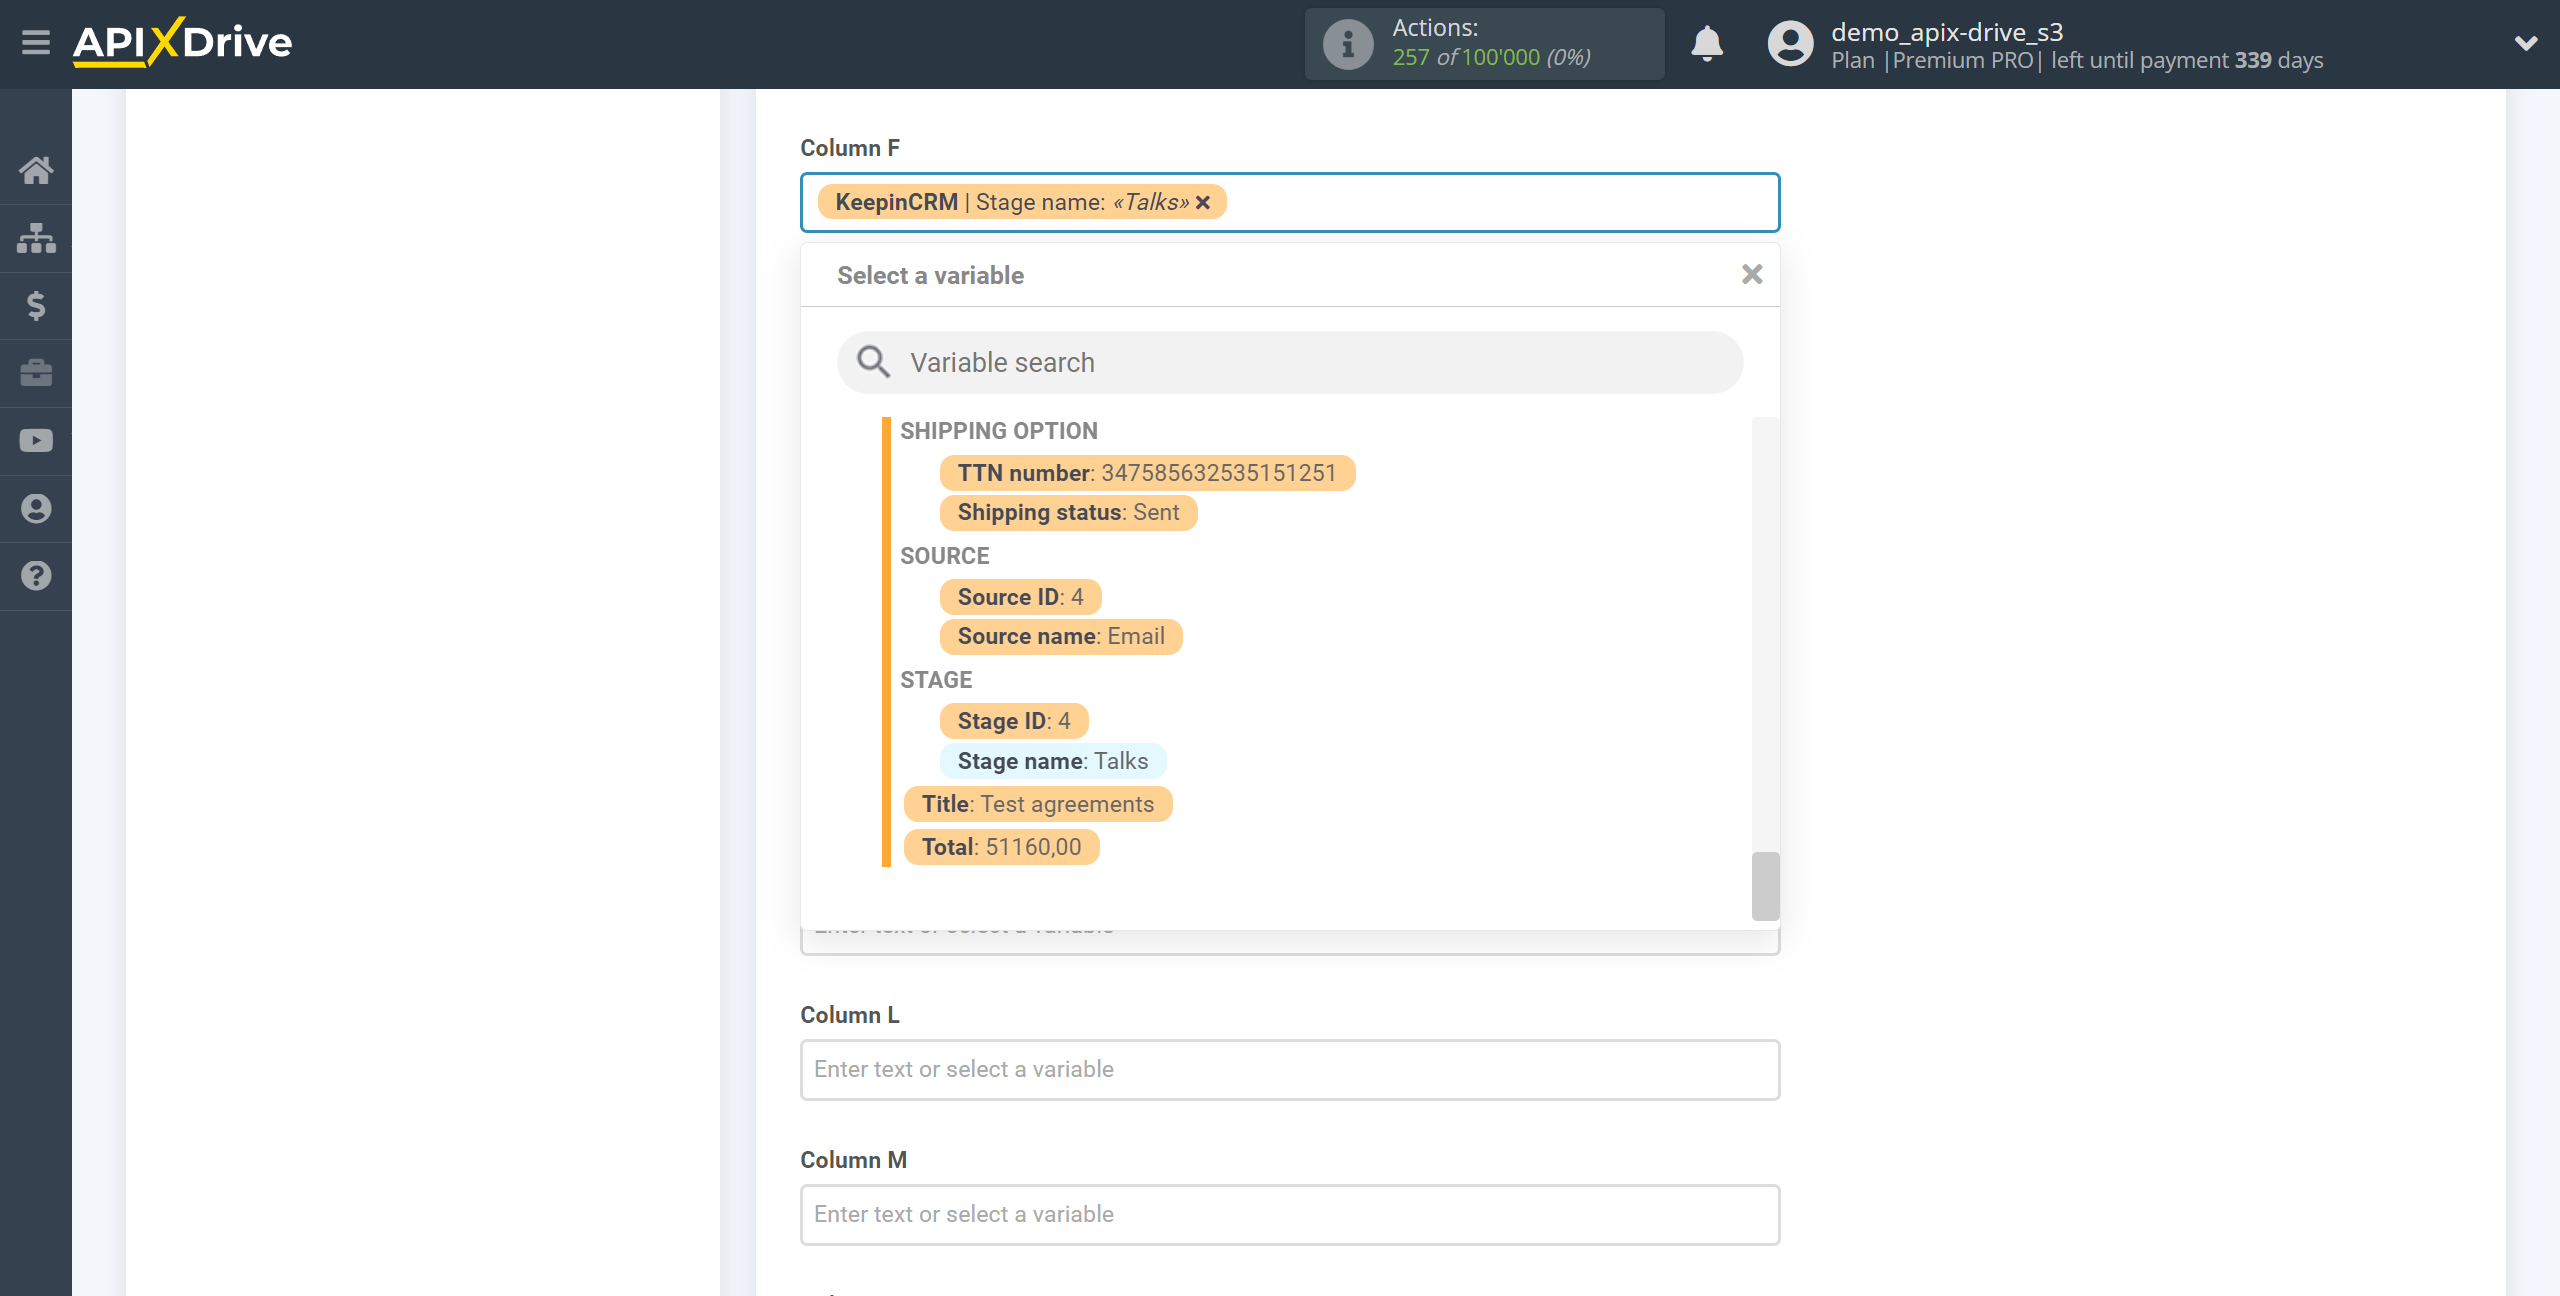Viewport: 2560px width, 1296px height.
Task: Select the Total 51160,00 variable
Action: [x=1001, y=847]
